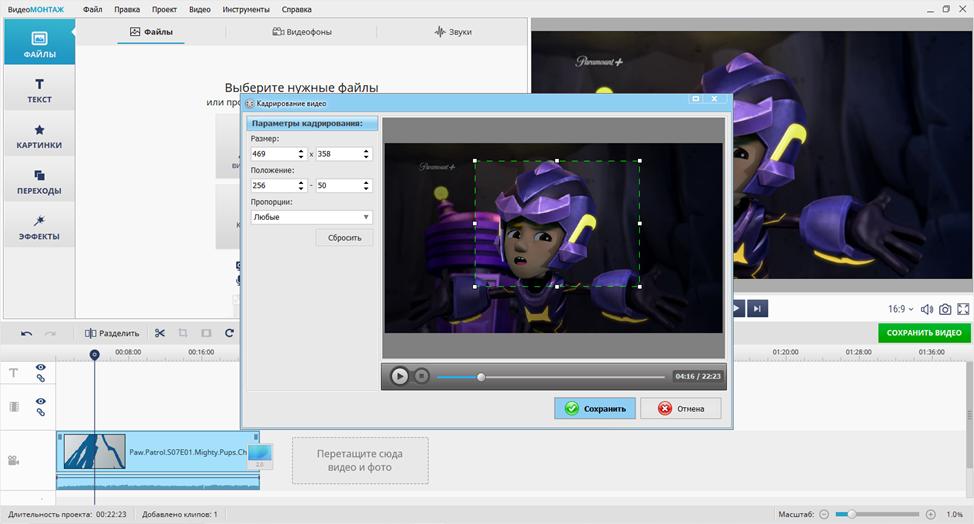Click the Разделить split button
This screenshot has width=974, height=524.
tap(112, 333)
